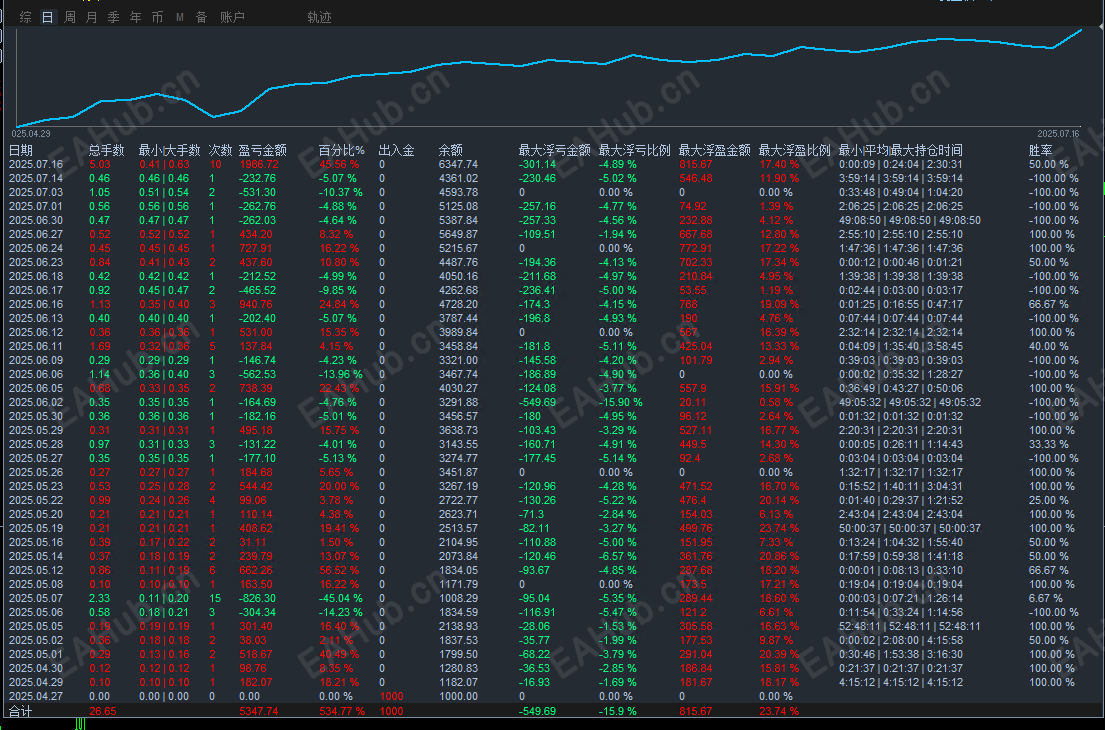Select the 日 daily tab
The height and width of the screenshot is (730, 1105).
(x=47, y=17)
